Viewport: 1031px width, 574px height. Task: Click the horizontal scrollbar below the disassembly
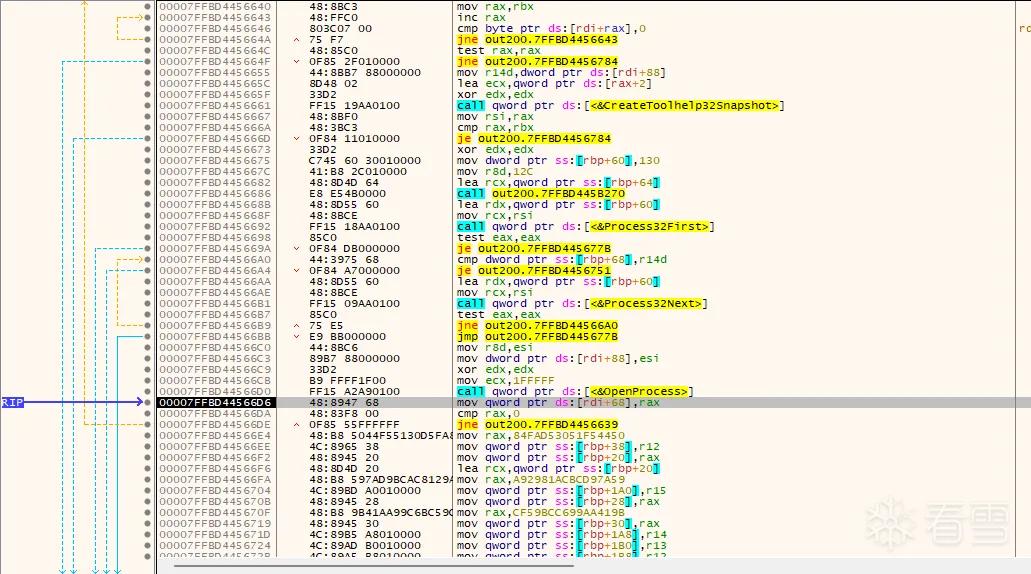coord(373,564)
